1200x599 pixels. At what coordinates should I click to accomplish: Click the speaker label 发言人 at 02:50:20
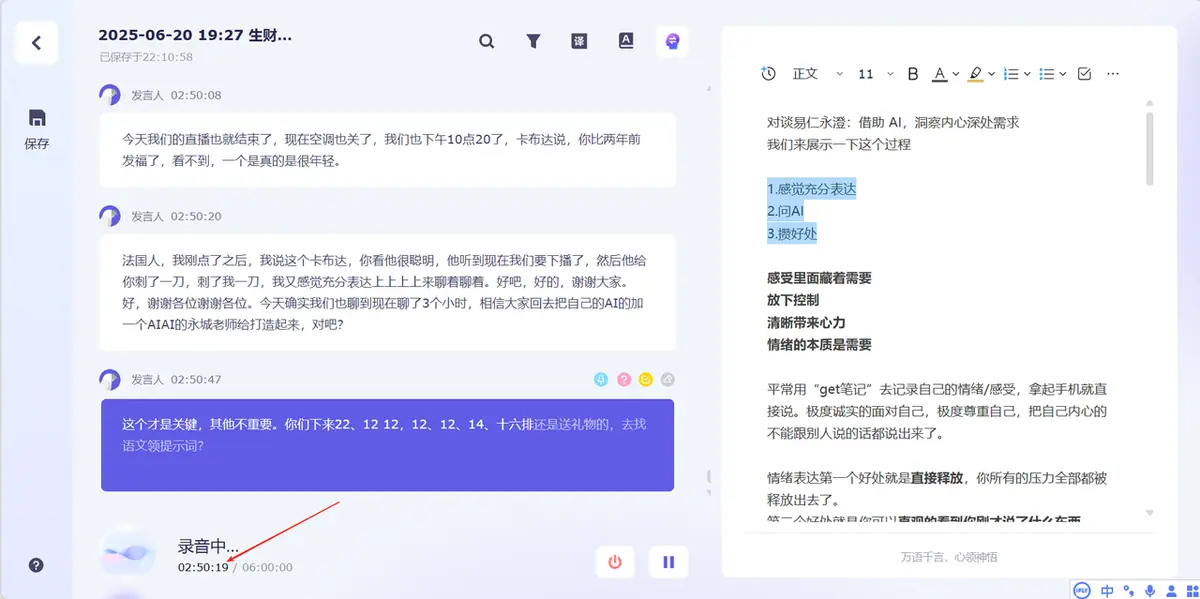pyautogui.click(x=146, y=216)
